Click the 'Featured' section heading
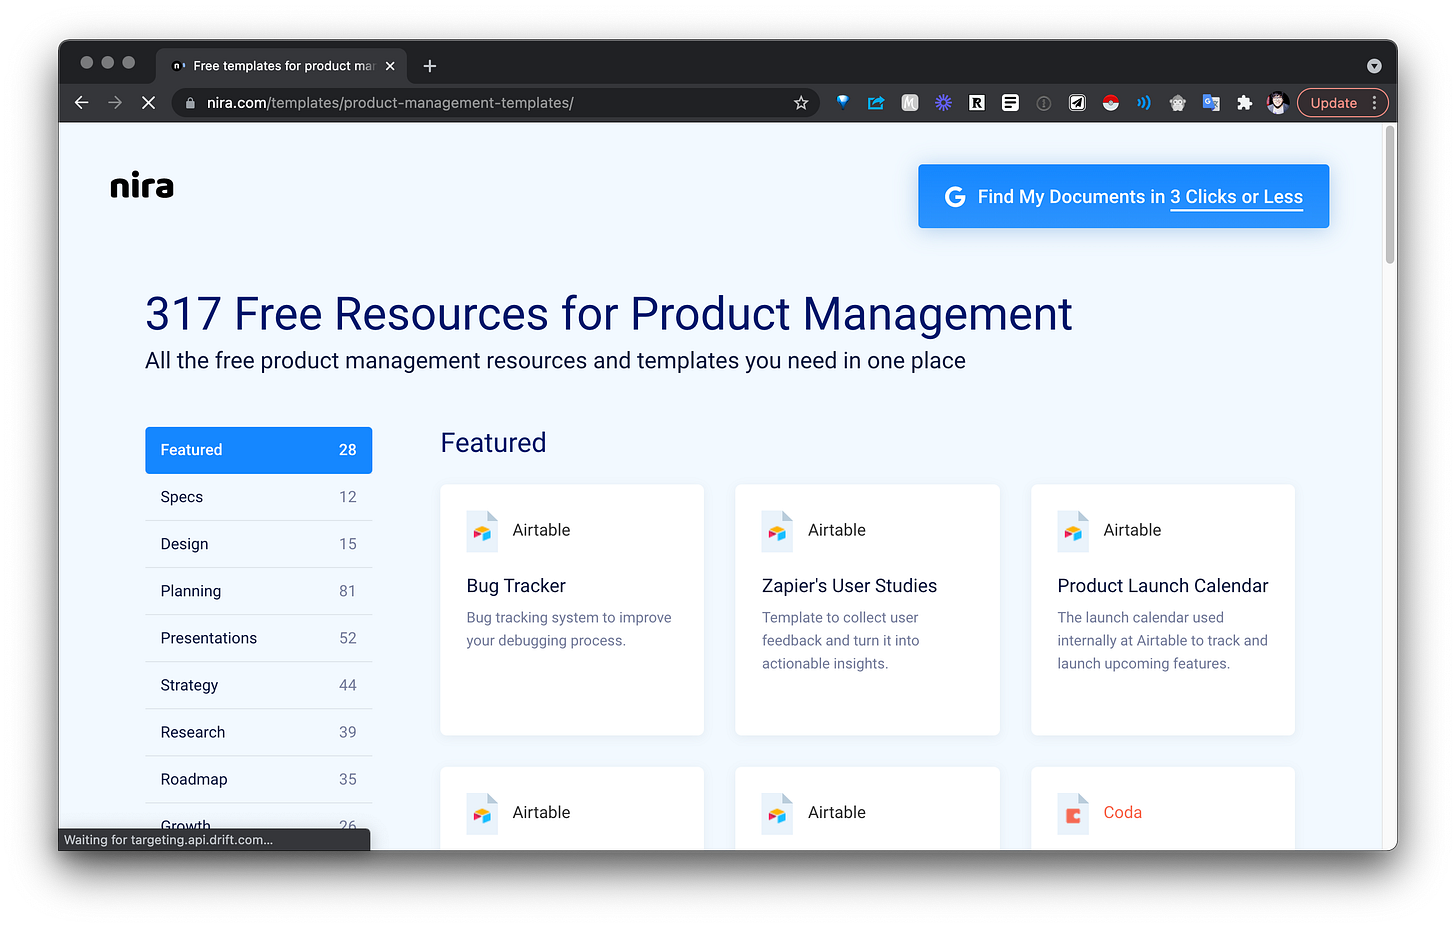1456x928 pixels. click(x=493, y=443)
